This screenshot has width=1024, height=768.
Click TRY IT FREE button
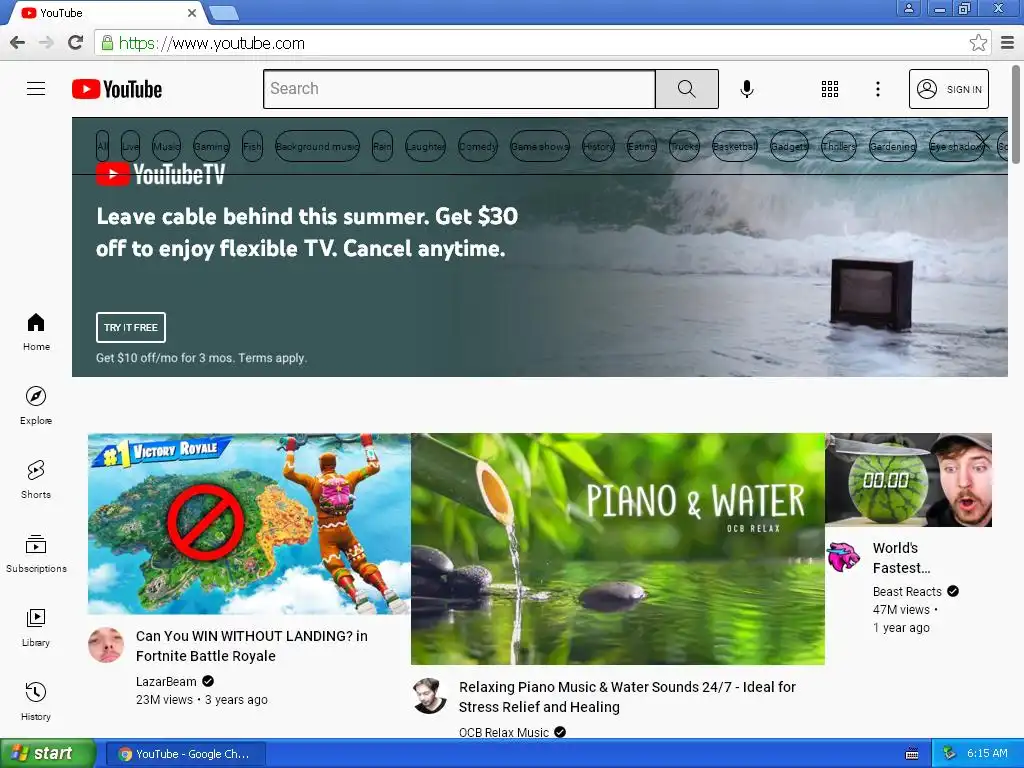point(131,327)
